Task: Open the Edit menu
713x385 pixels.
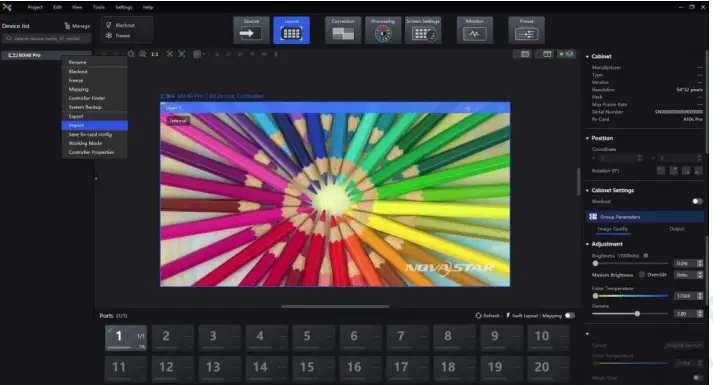Action: [57, 7]
